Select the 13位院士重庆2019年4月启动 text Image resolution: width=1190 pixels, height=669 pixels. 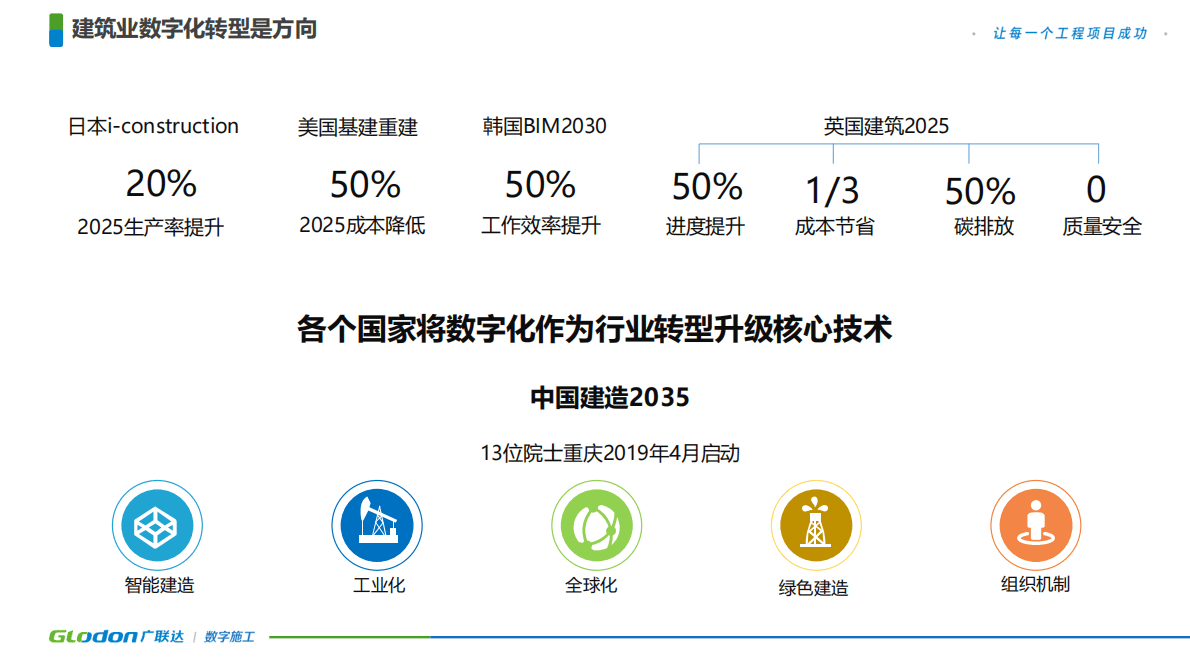(x=610, y=453)
